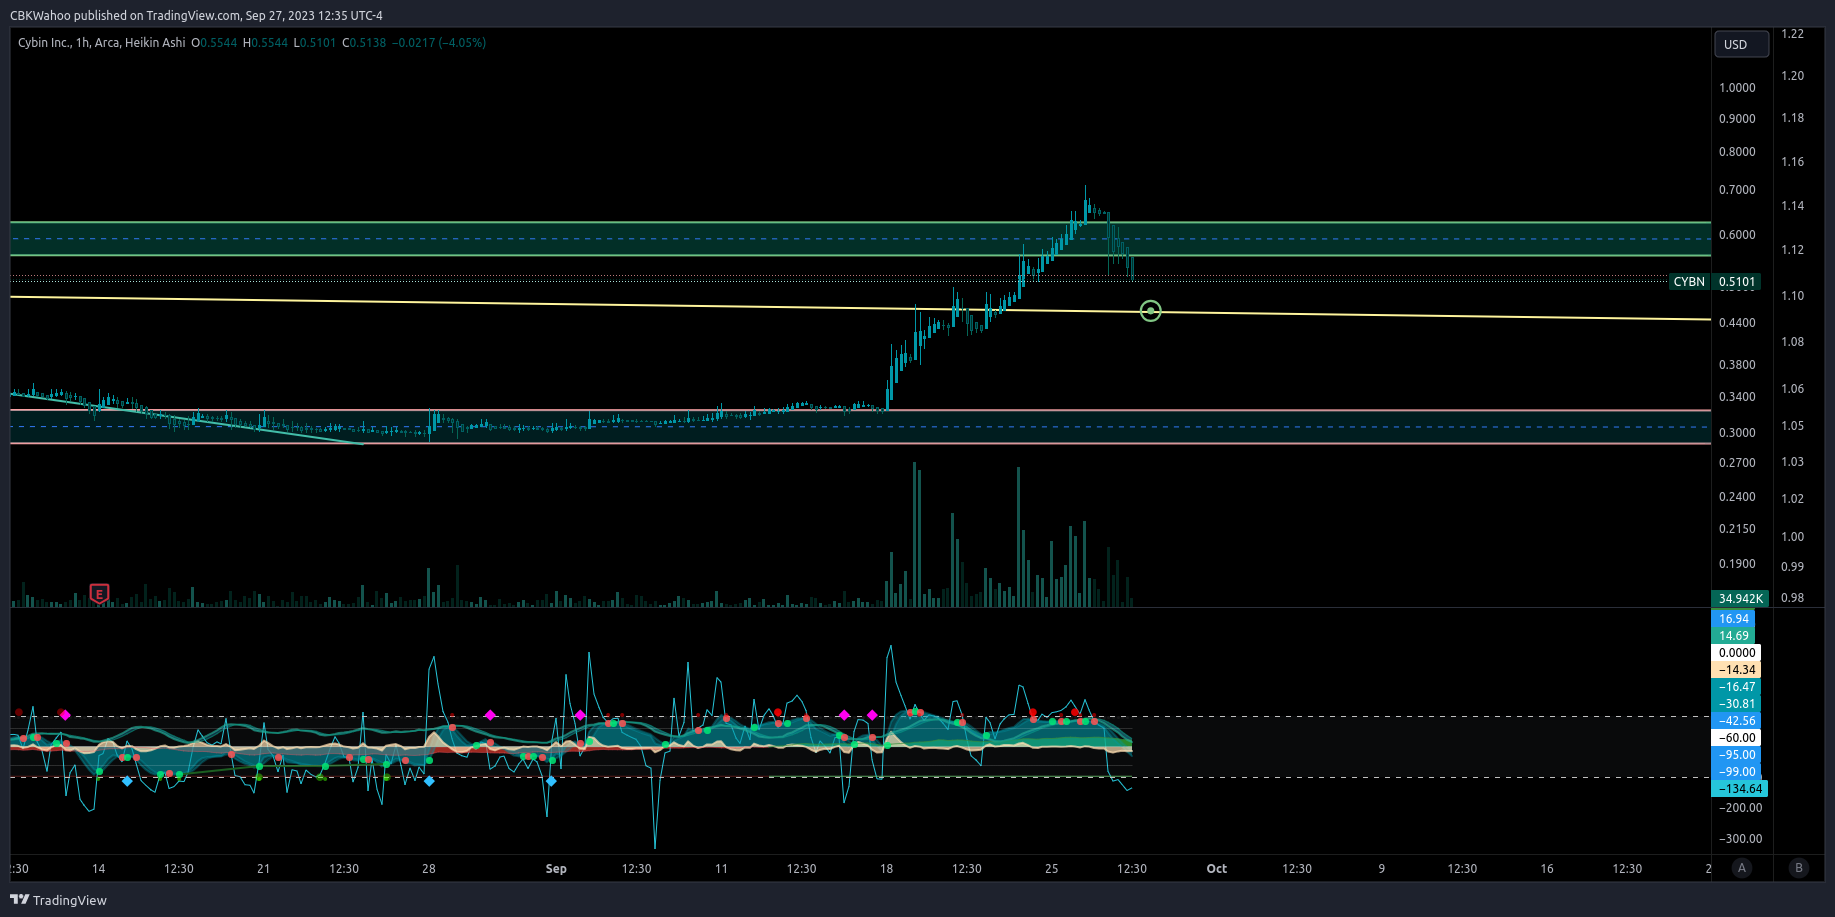The width and height of the screenshot is (1835, 917).
Task: Click the 34.942K volume value label
Action: coord(1741,599)
